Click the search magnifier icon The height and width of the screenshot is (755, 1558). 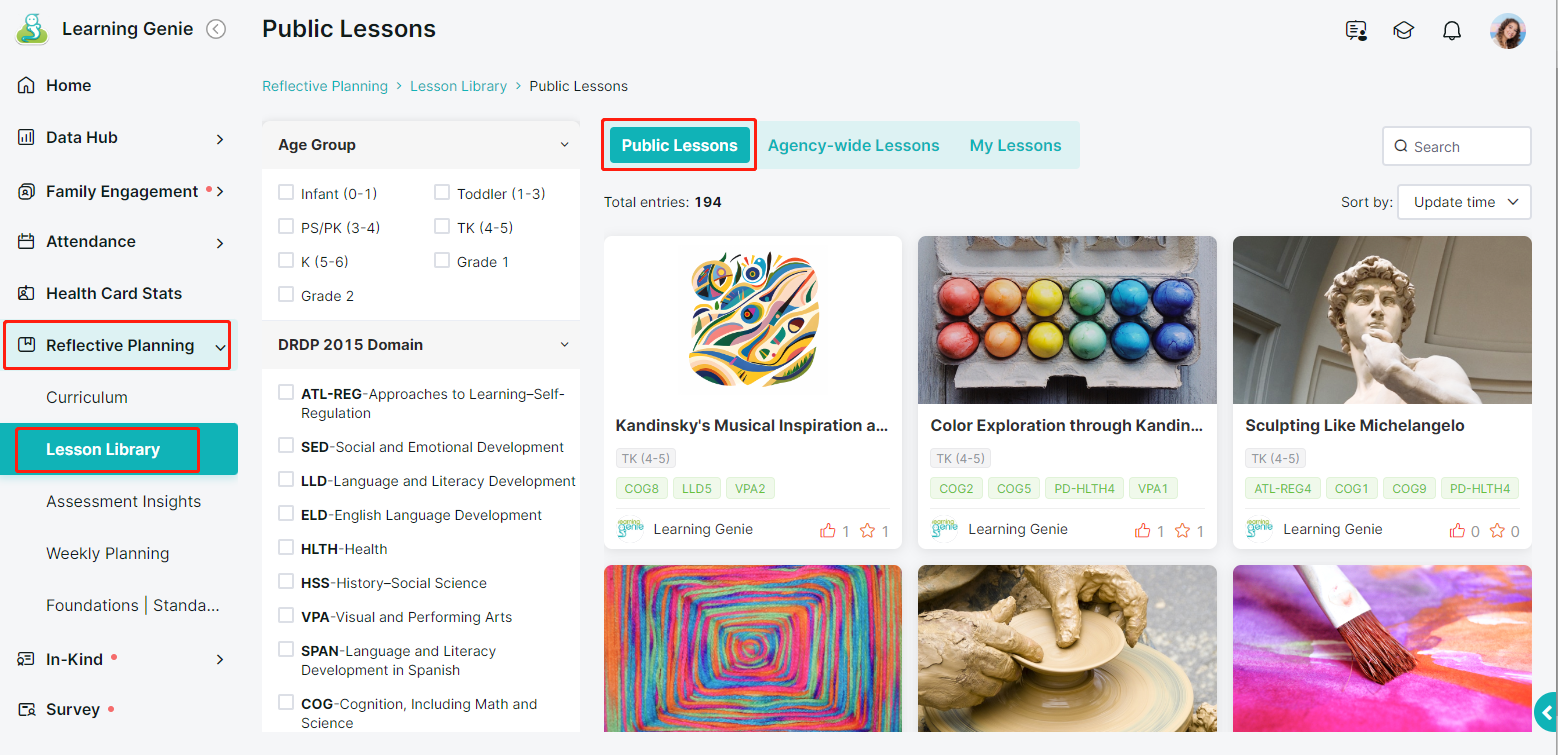pyautogui.click(x=1401, y=146)
